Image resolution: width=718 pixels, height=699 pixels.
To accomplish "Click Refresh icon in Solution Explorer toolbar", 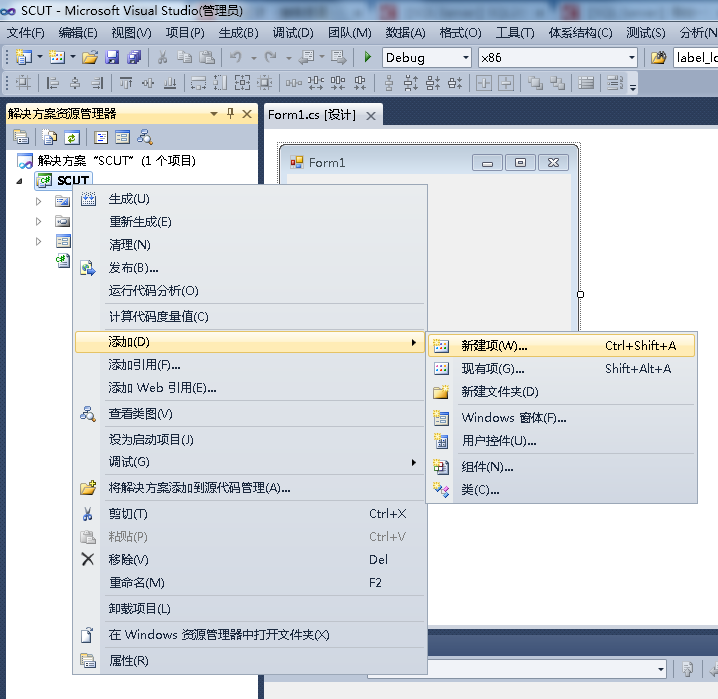I will [x=72, y=137].
